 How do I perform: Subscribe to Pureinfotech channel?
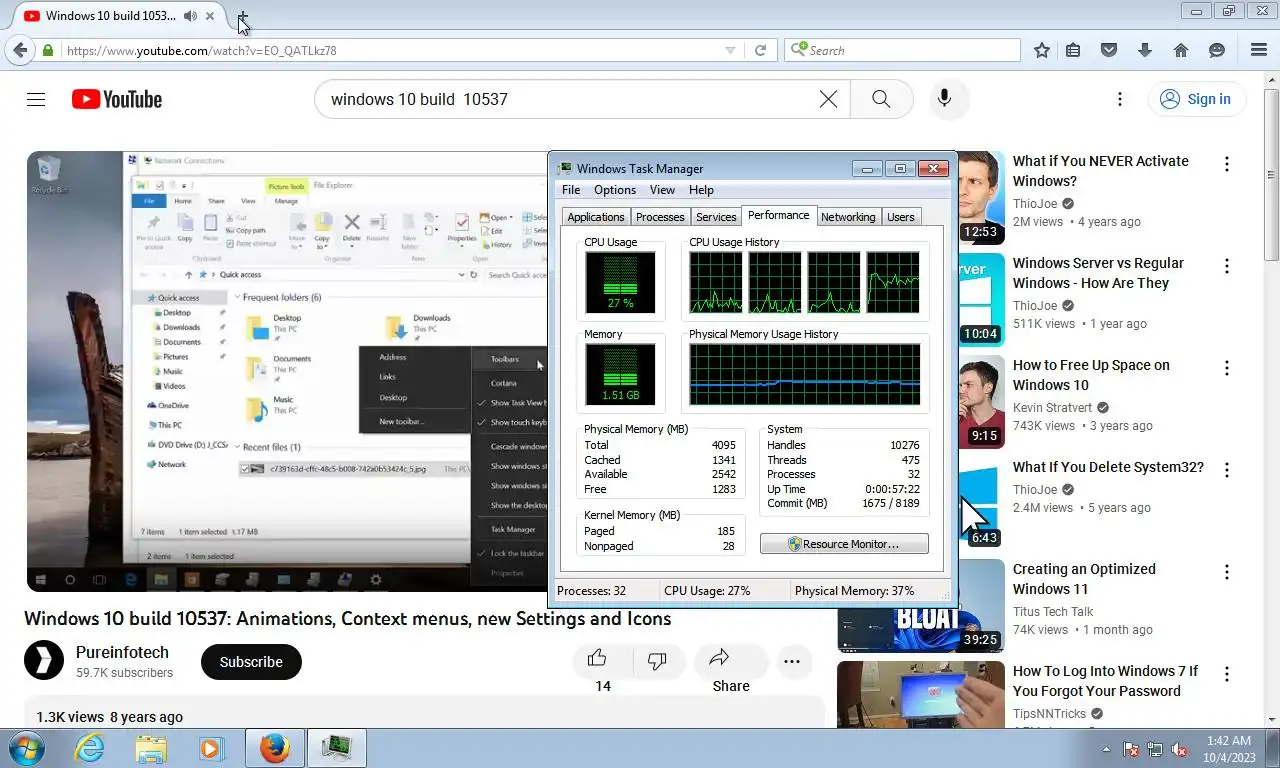(x=251, y=662)
